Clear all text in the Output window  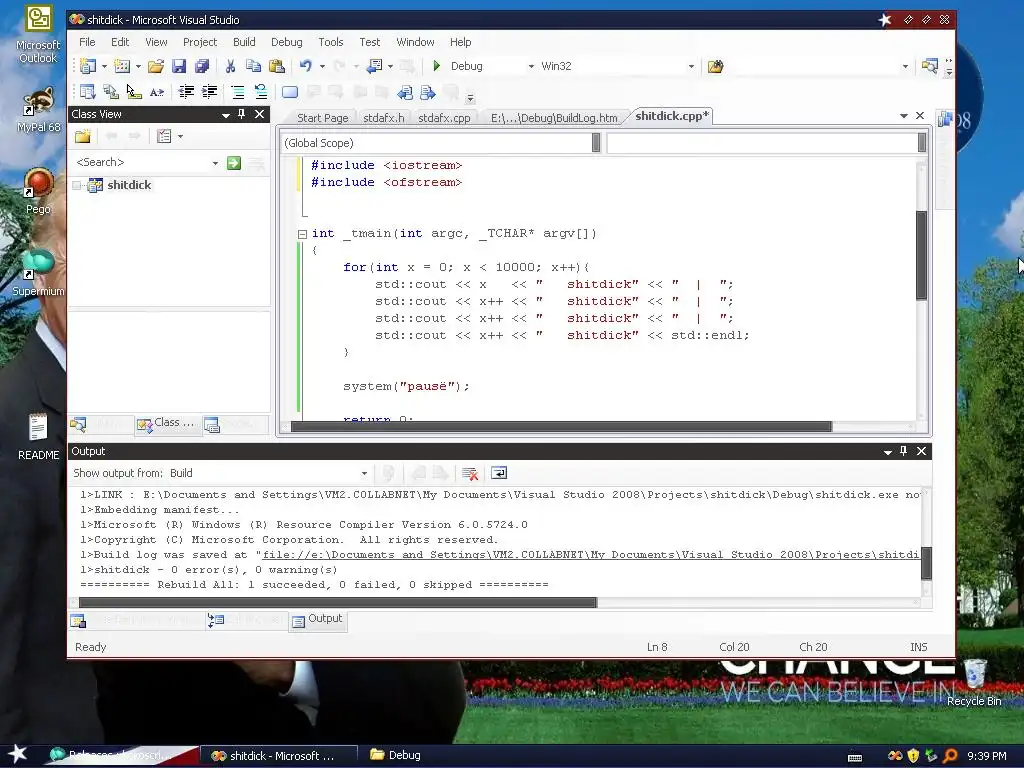coord(470,473)
